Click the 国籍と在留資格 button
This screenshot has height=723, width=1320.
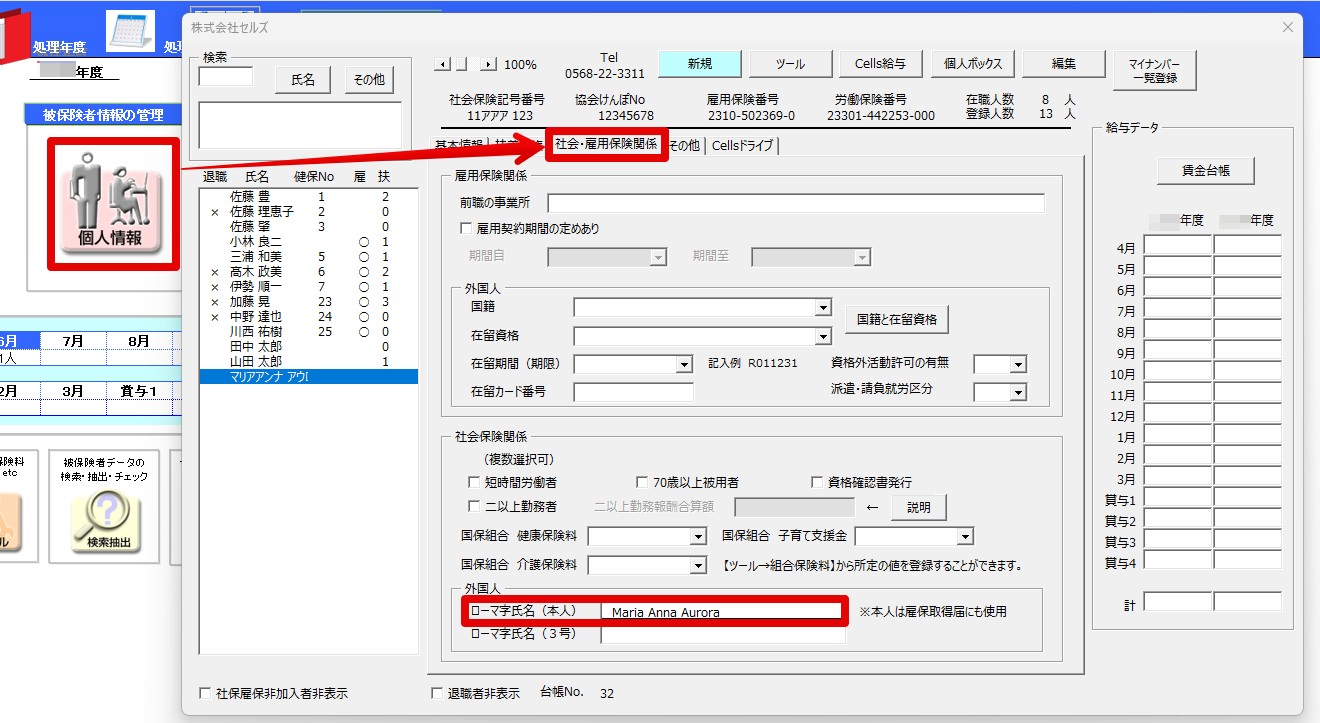pos(897,320)
